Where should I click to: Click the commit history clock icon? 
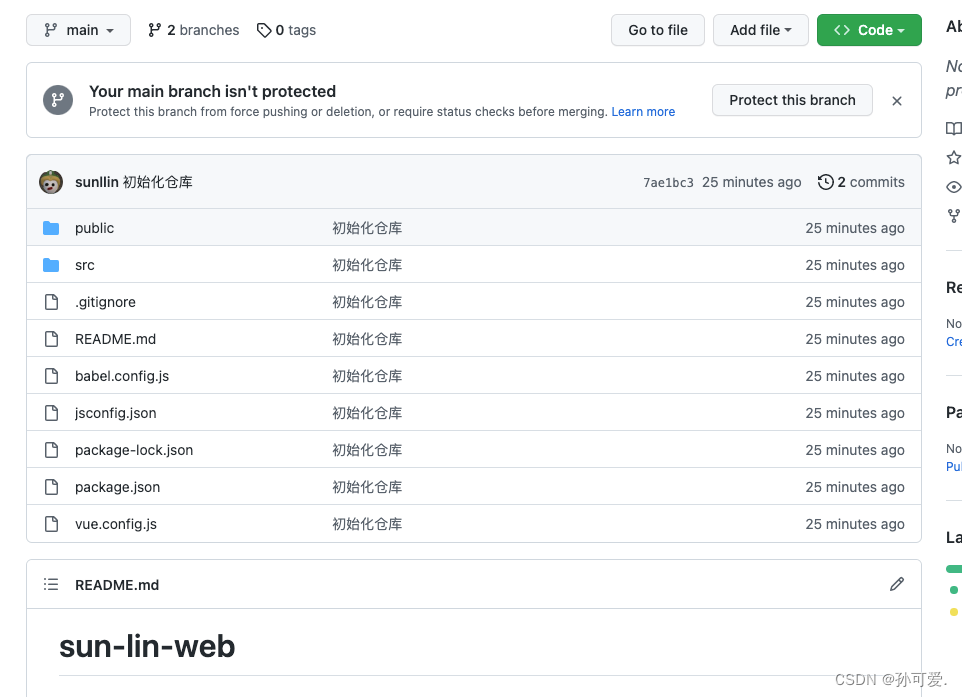coord(825,182)
